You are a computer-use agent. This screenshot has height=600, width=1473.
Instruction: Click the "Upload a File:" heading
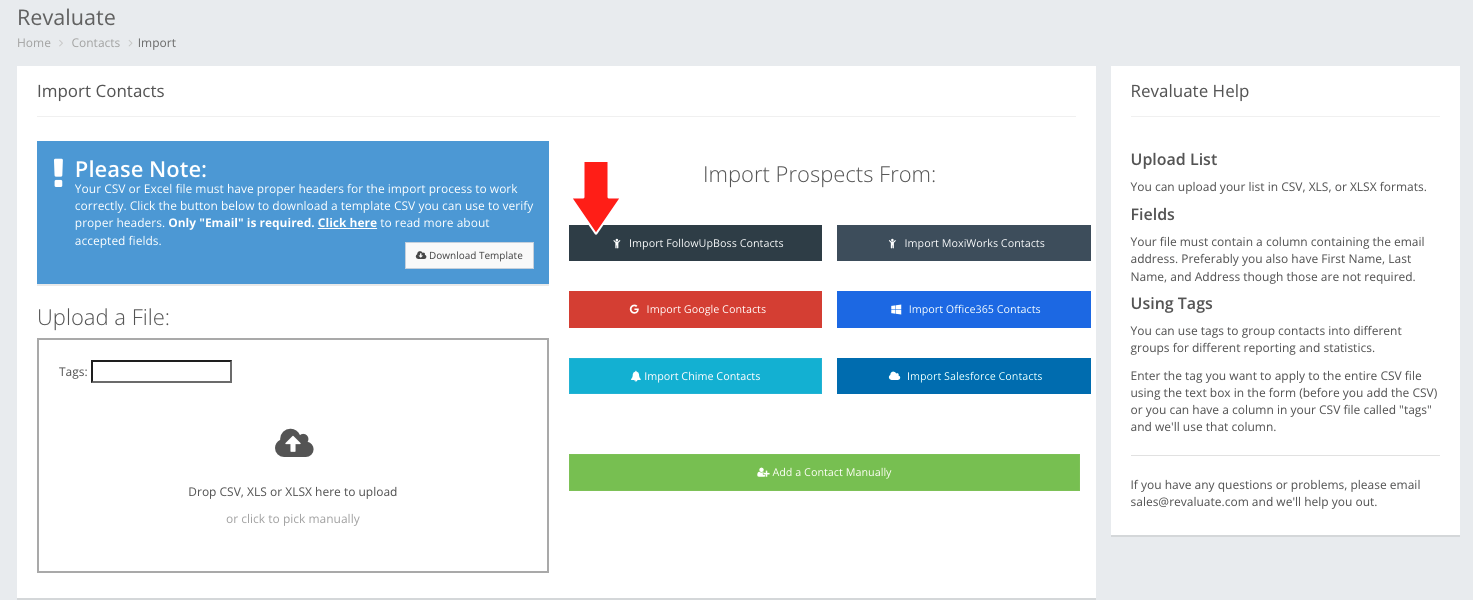pos(104,317)
